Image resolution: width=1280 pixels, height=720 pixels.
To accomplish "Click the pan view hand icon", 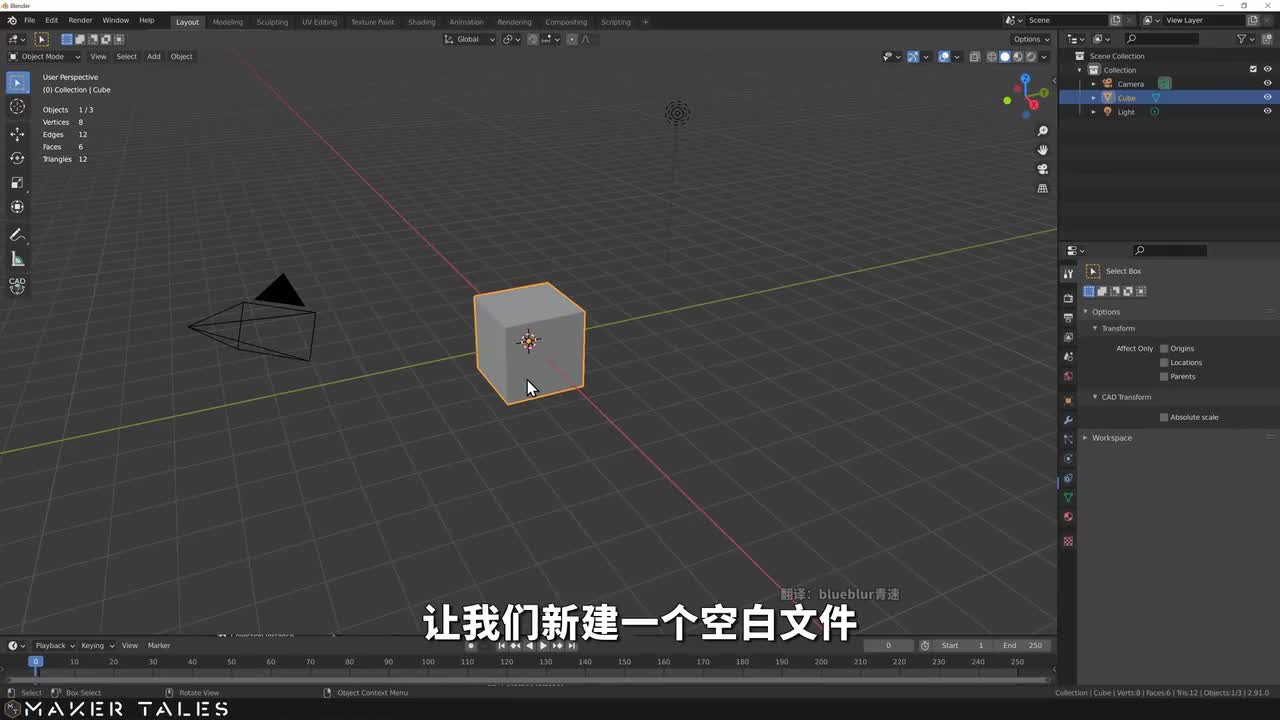I will [x=1042, y=150].
